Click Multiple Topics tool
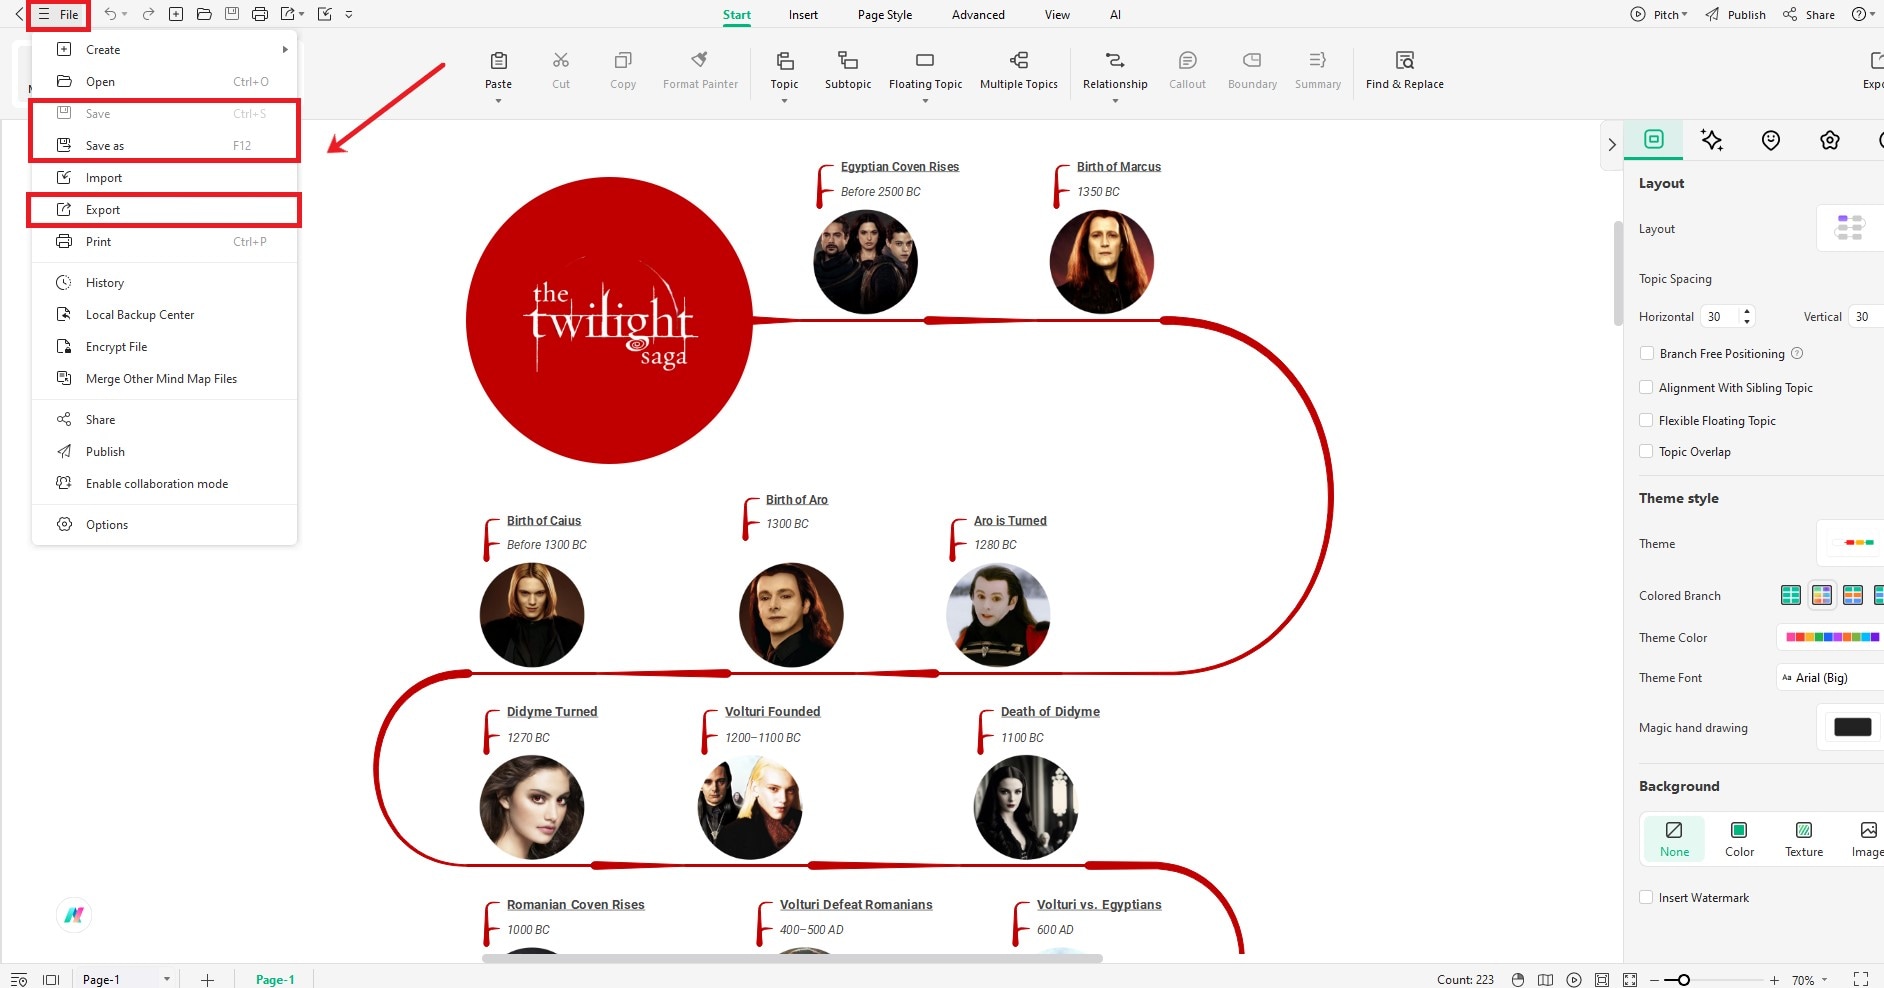 [1018, 70]
